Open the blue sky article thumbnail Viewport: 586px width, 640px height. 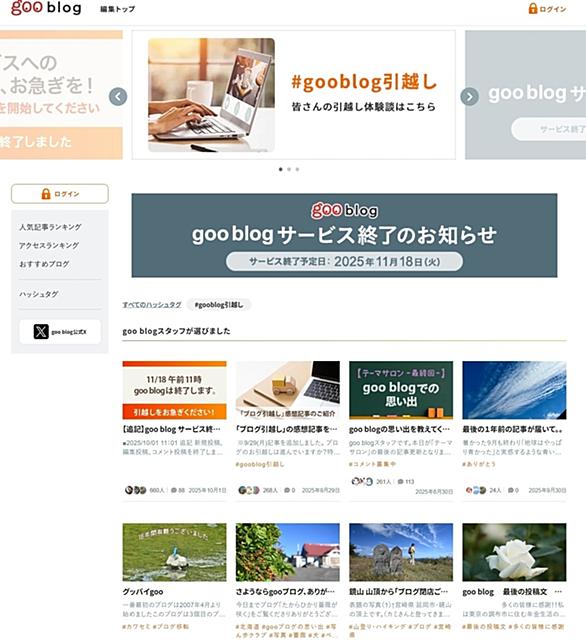point(514,390)
